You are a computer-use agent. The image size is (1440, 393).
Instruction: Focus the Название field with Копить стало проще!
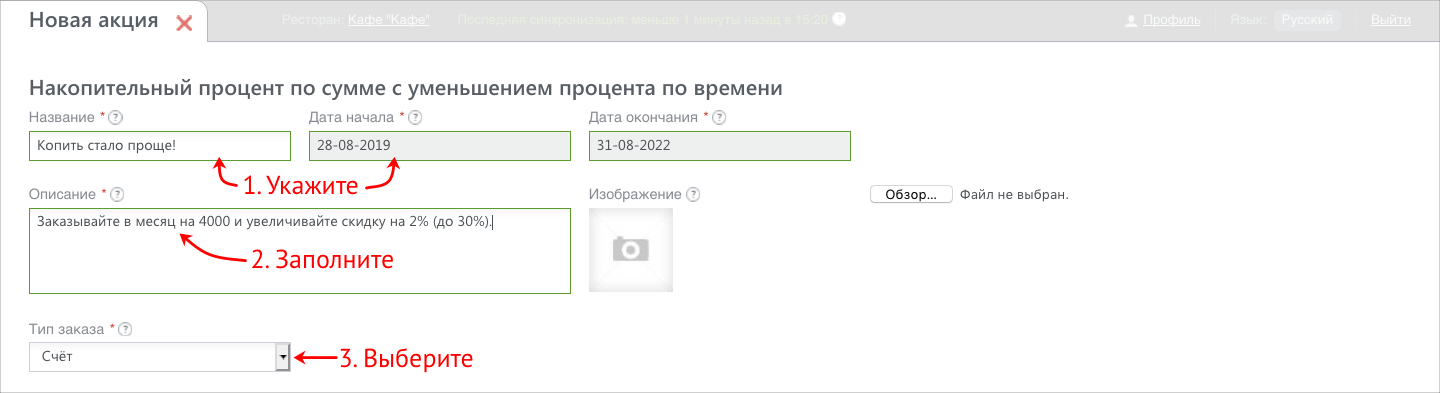coord(160,146)
